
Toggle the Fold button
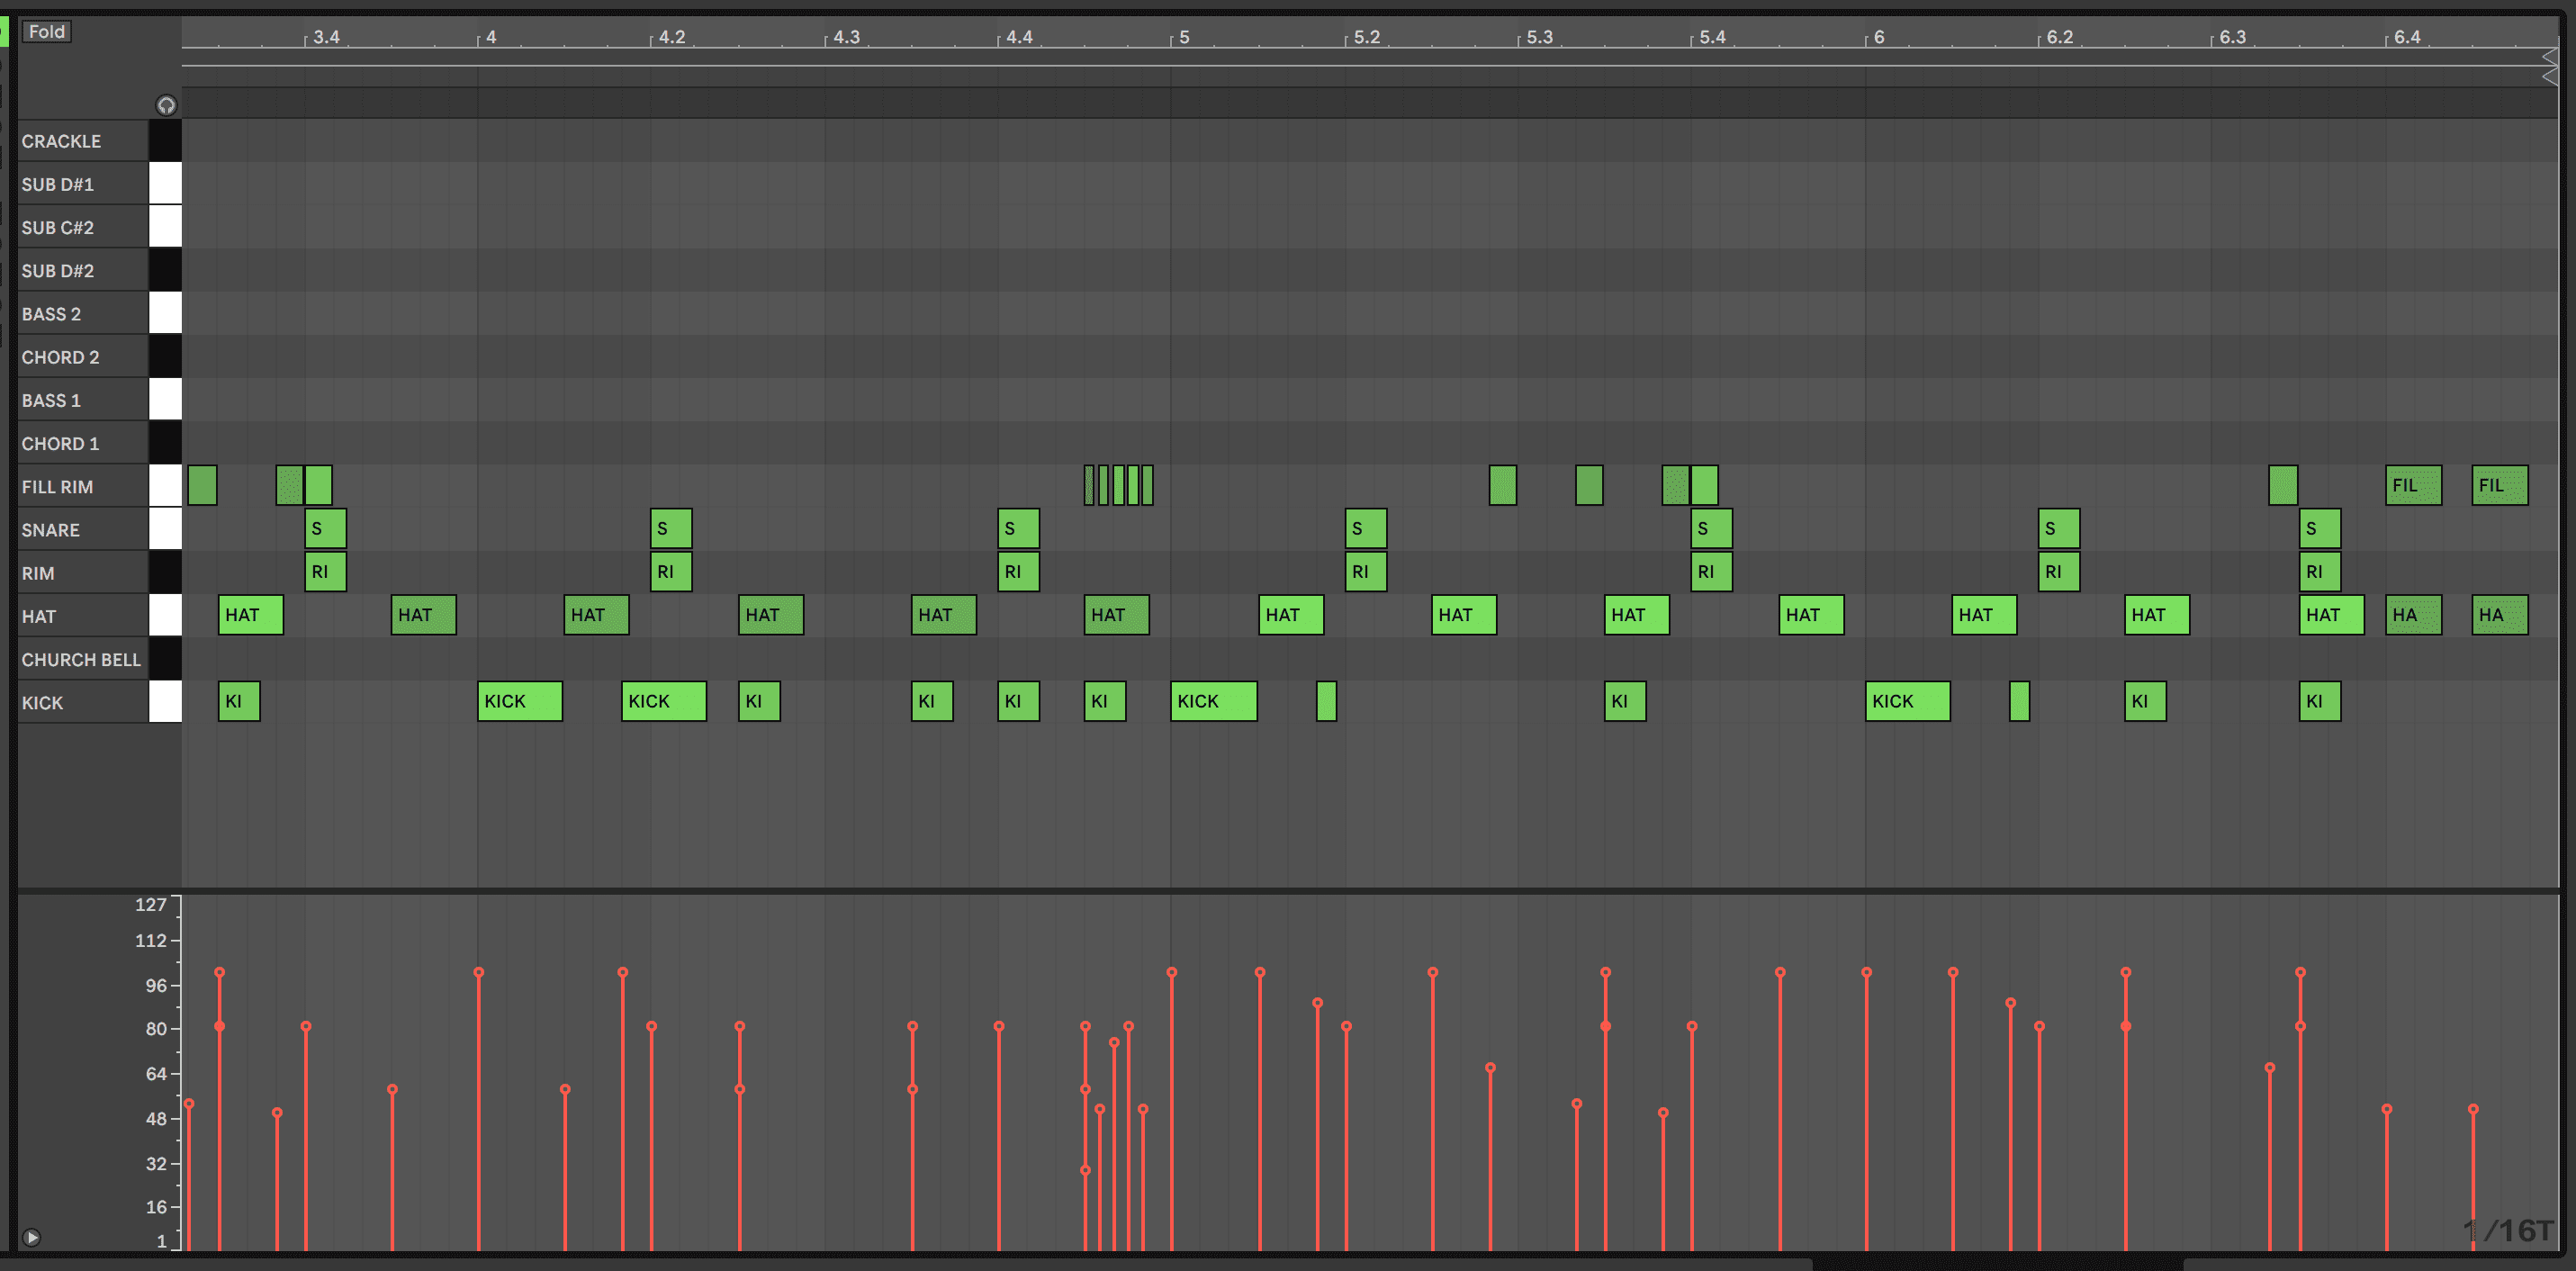pos(46,32)
